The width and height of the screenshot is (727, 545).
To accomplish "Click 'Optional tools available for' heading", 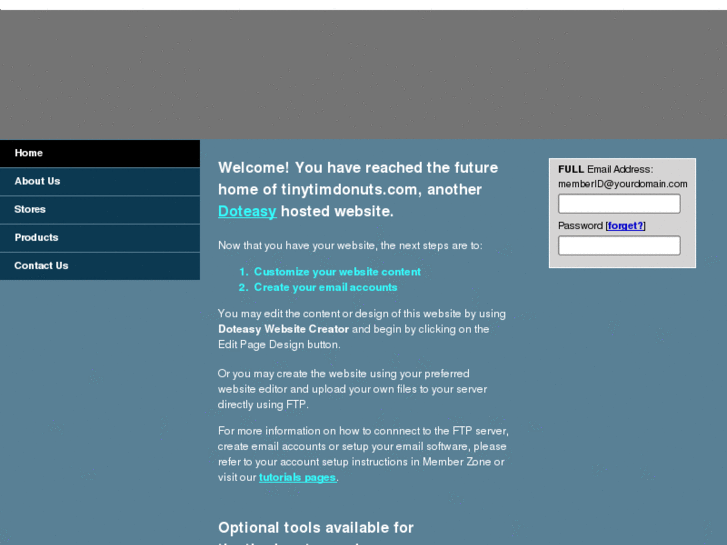I will (316, 528).
